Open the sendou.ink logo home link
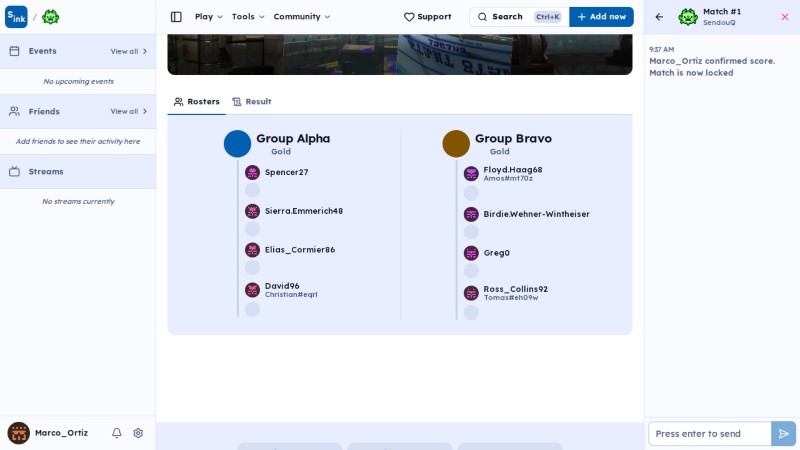This screenshot has height=450, width=800. coord(16,17)
